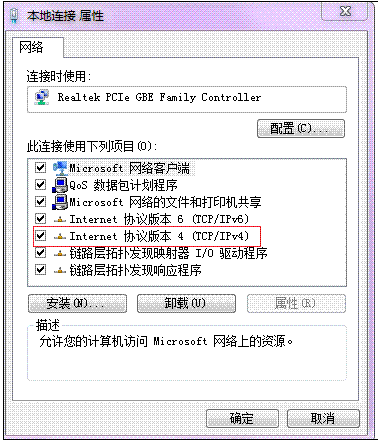
Task: Confirm with the 确定 button
Action: [x=242, y=418]
